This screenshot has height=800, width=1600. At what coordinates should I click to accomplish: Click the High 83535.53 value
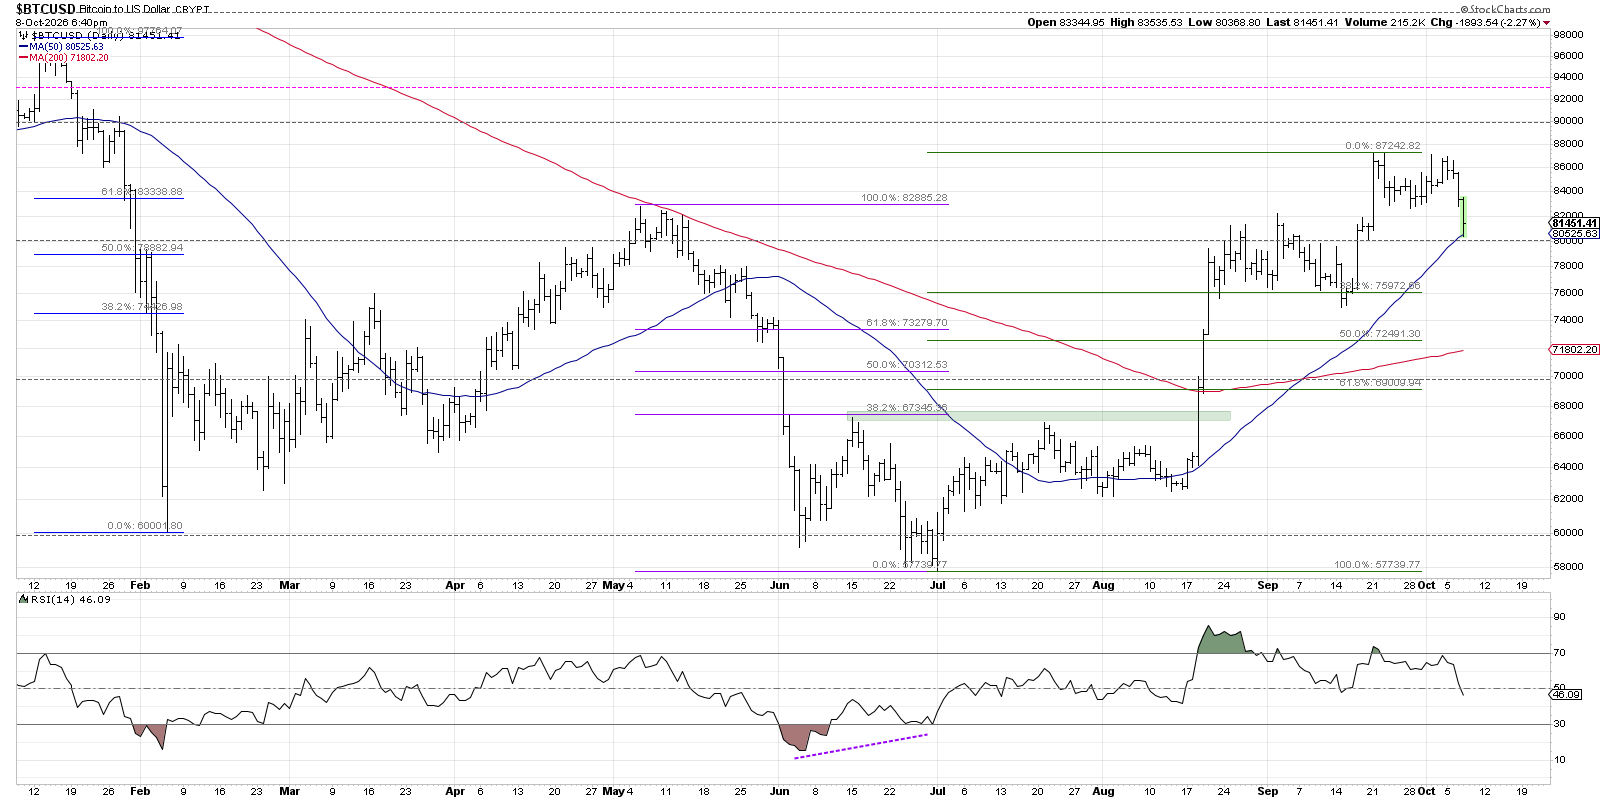point(1146,22)
